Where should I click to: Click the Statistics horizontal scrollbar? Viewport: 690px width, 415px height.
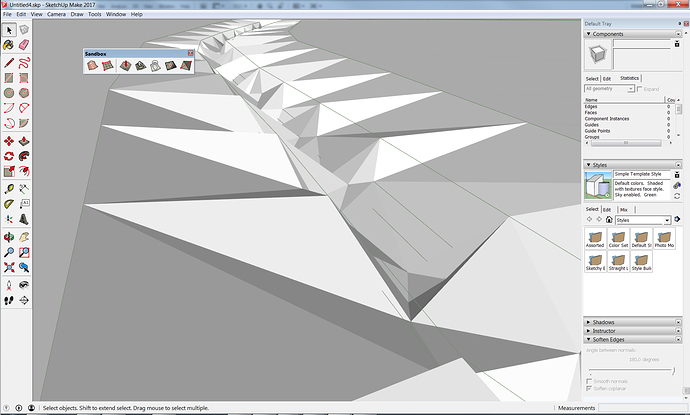[x=626, y=143]
